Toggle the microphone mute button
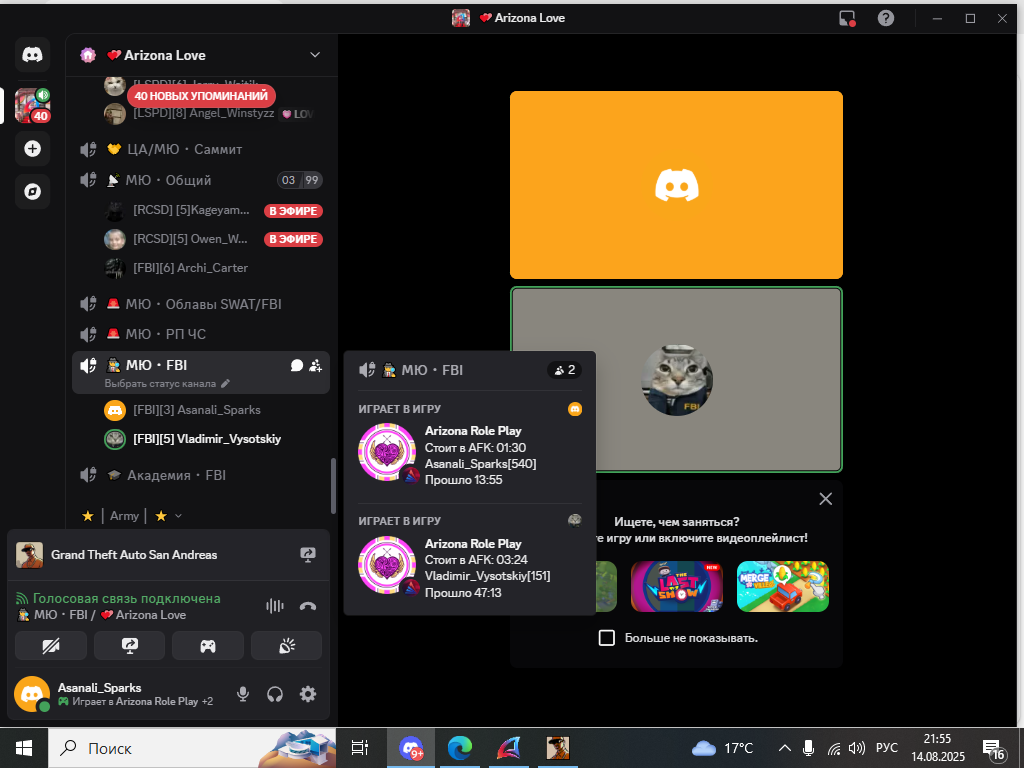1024x768 pixels. 243,694
